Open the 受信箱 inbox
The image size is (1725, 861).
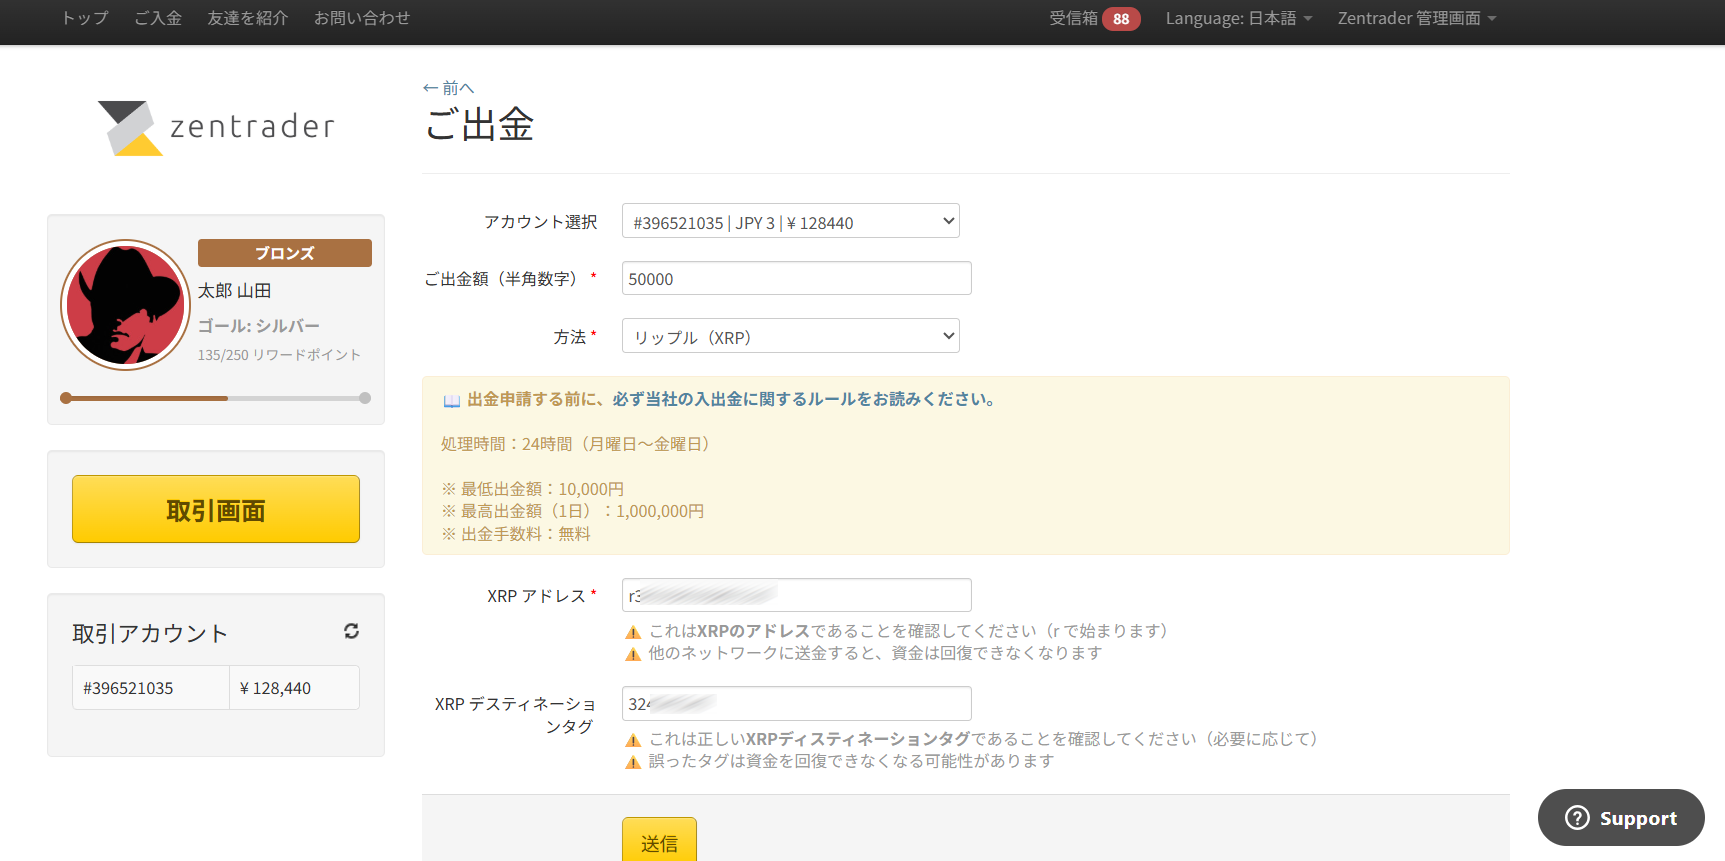(1073, 18)
